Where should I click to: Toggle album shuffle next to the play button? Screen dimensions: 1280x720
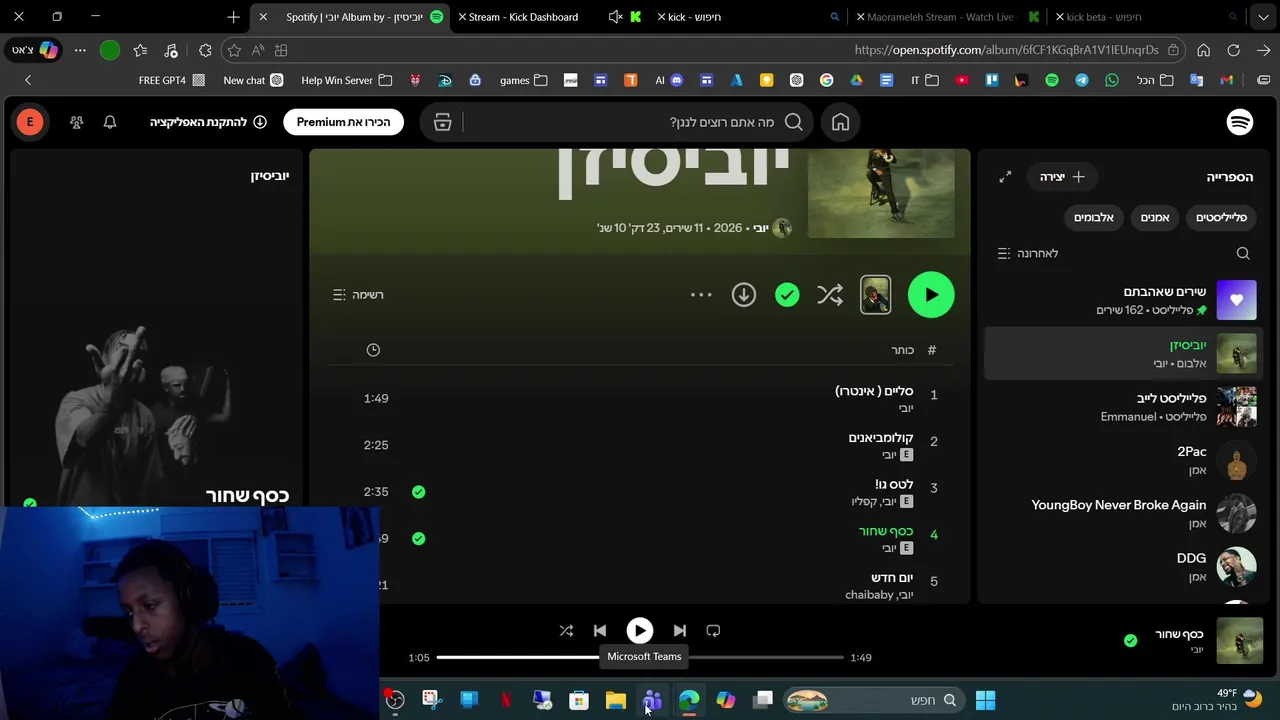[x=830, y=295]
